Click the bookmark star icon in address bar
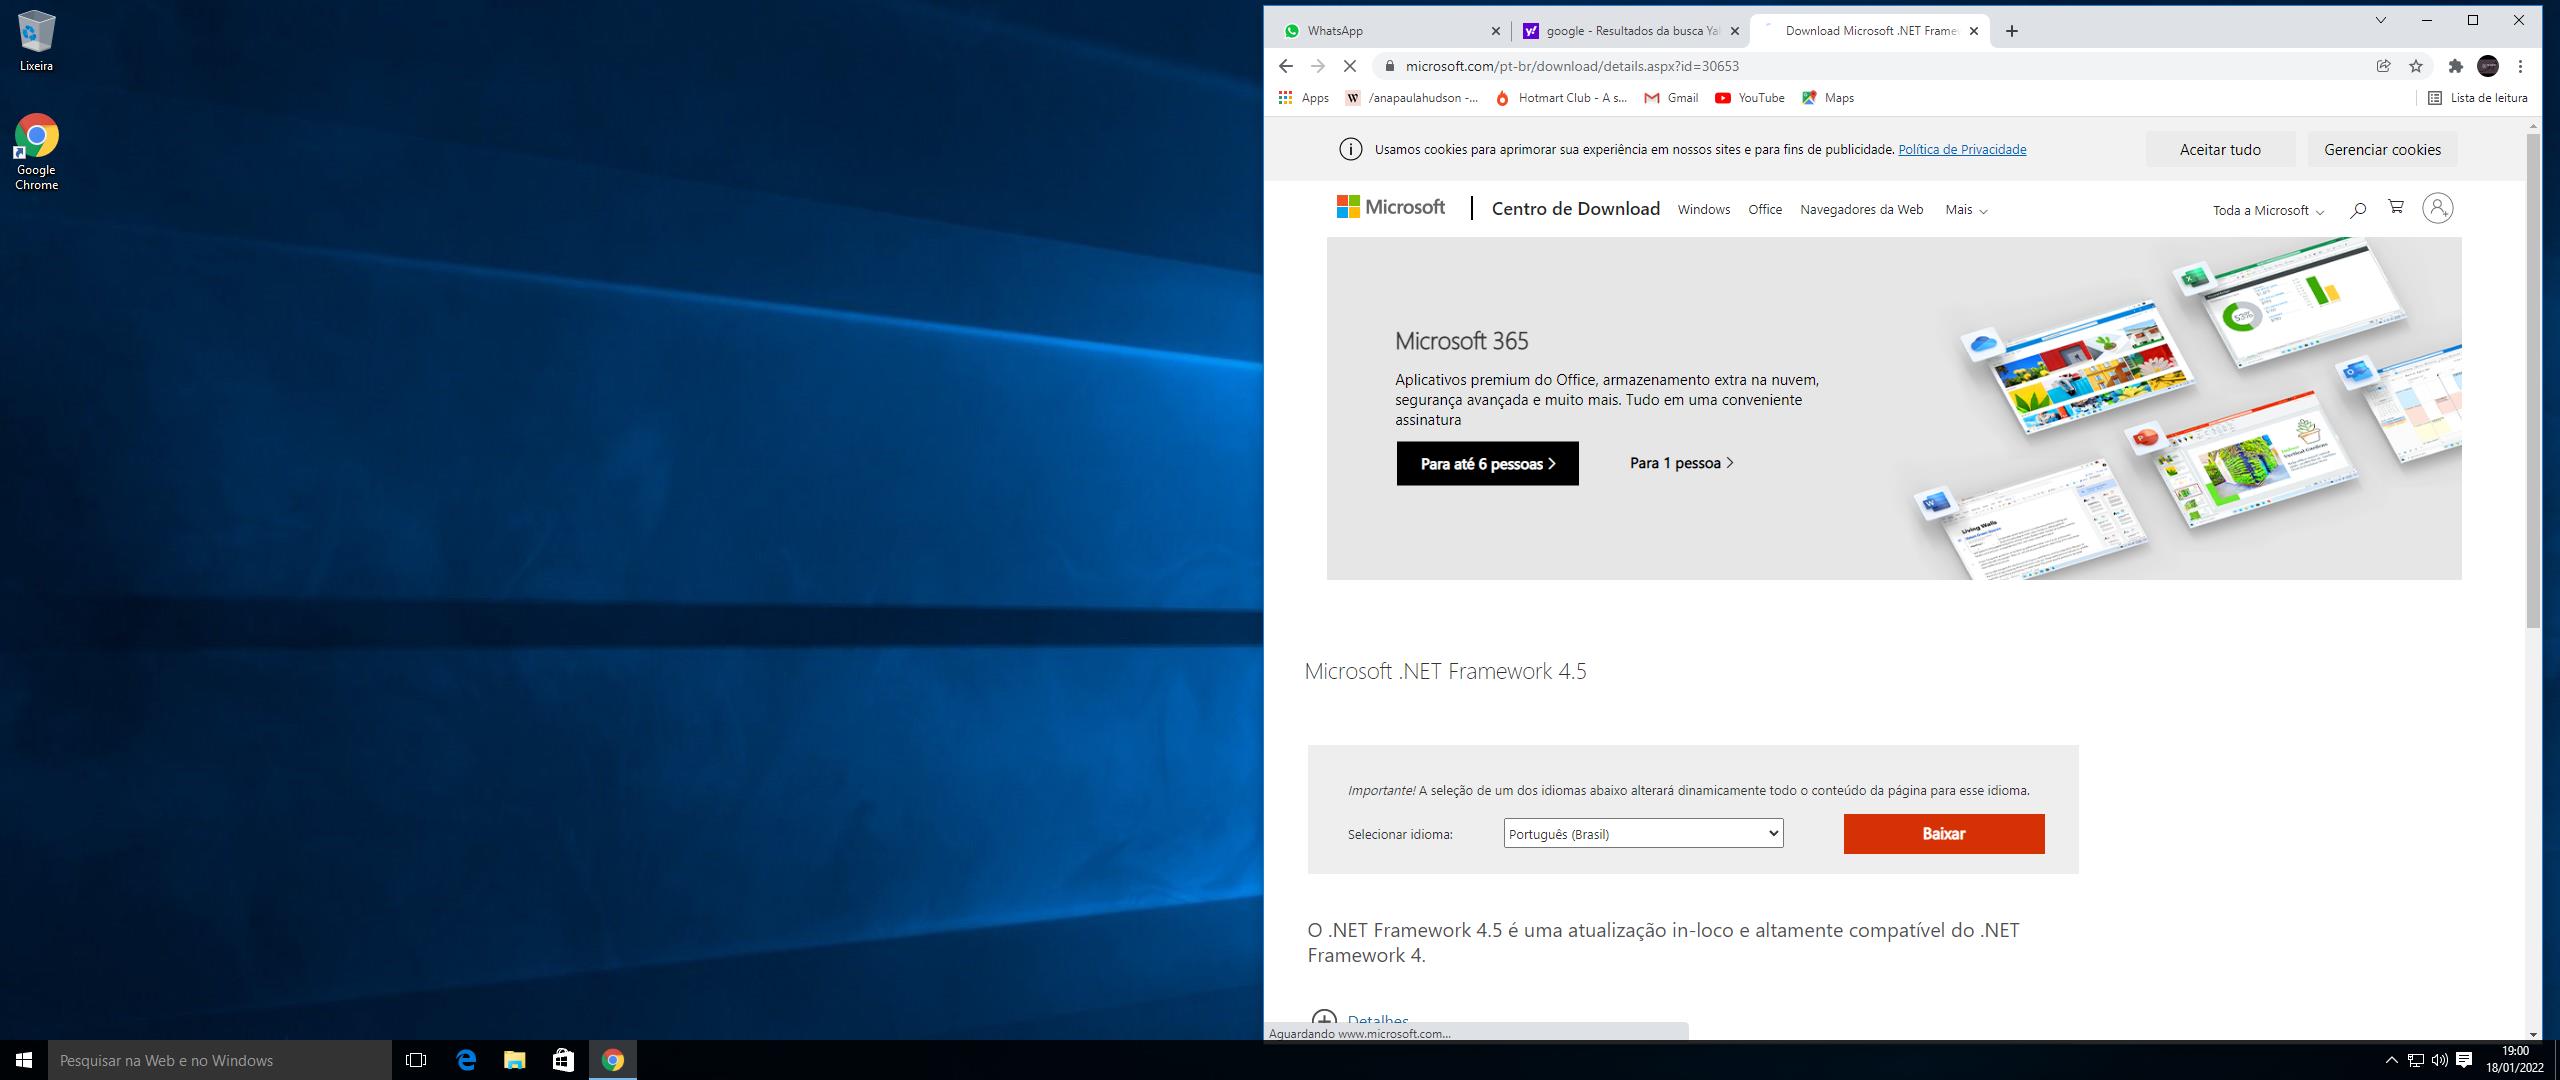 pyautogui.click(x=2416, y=66)
